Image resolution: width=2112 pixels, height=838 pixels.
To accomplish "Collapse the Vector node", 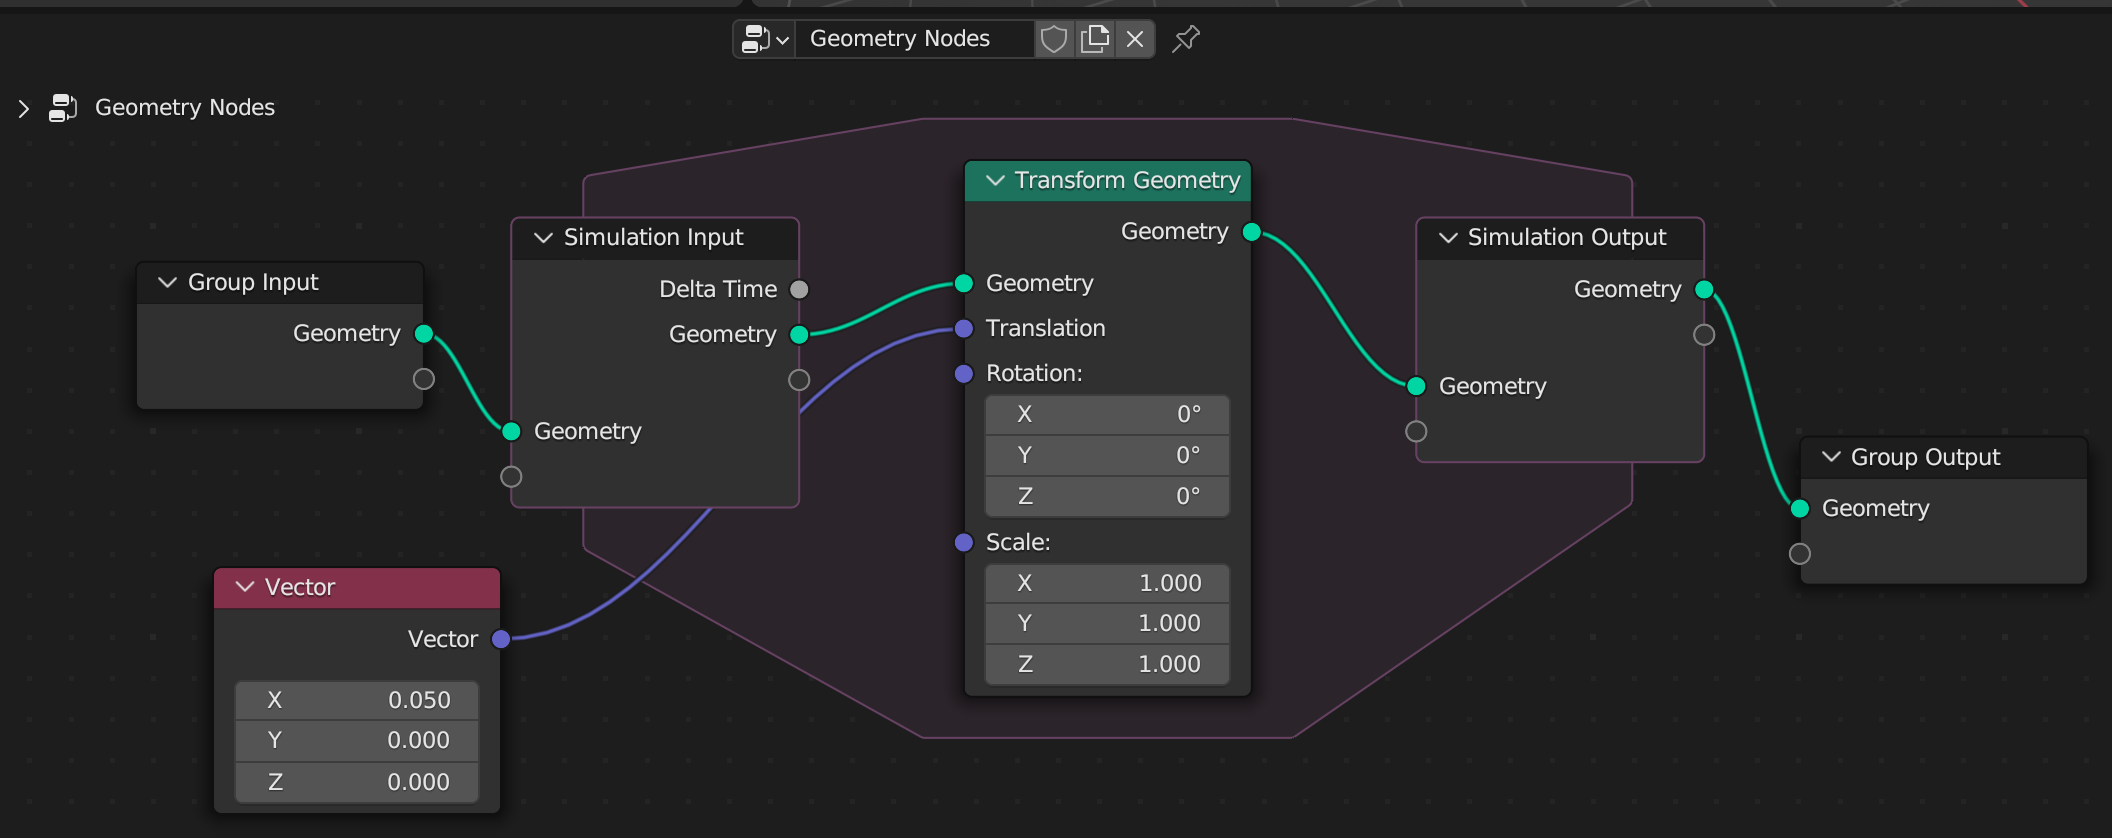I will click(245, 587).
